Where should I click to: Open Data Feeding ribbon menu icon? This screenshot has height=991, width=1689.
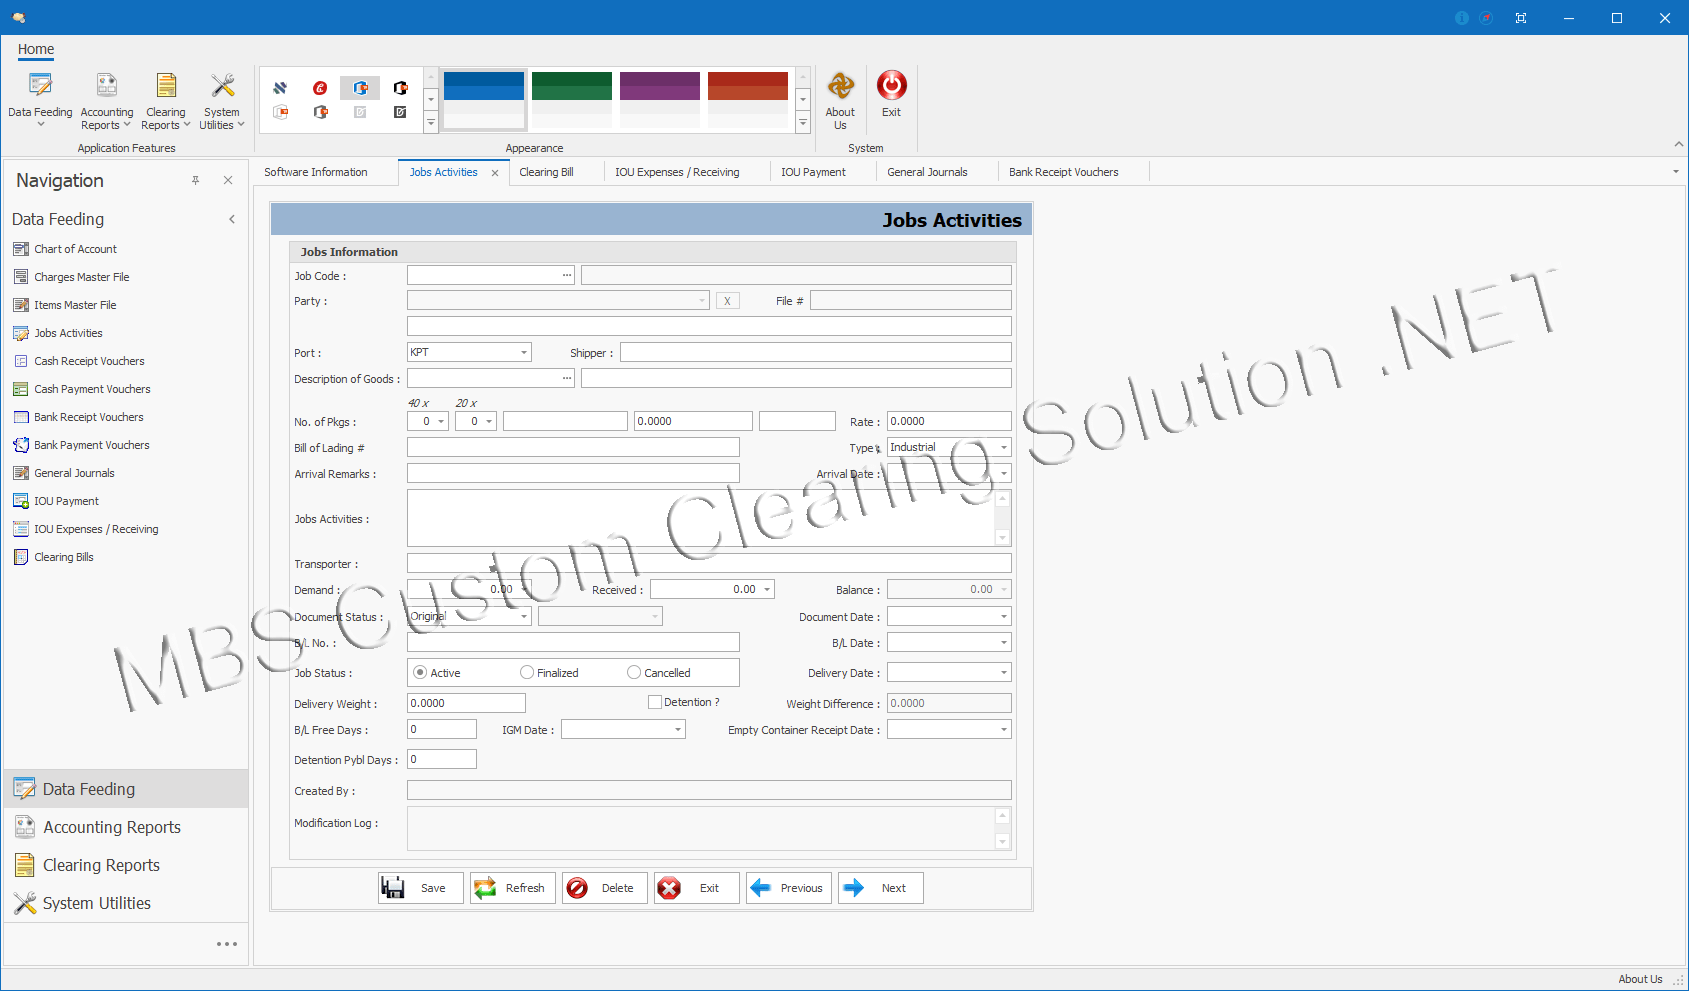40,85
